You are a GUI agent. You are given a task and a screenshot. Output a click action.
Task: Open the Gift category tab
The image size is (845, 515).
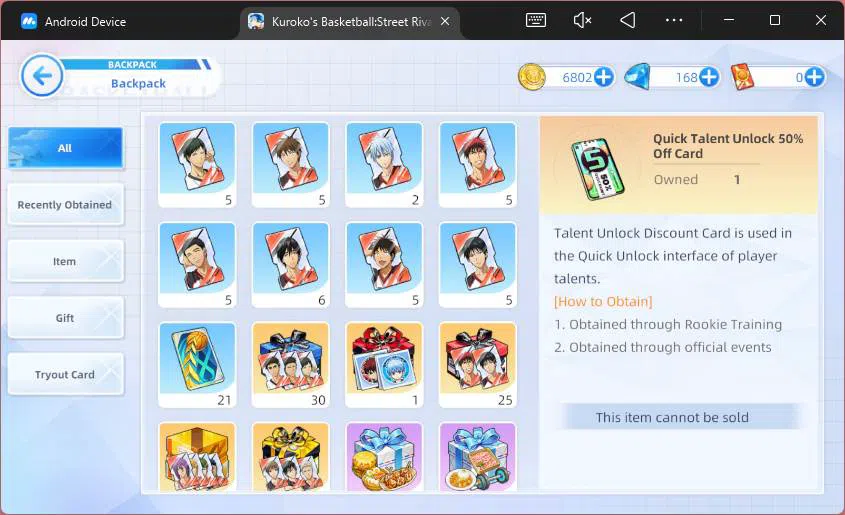click(65, 318)
